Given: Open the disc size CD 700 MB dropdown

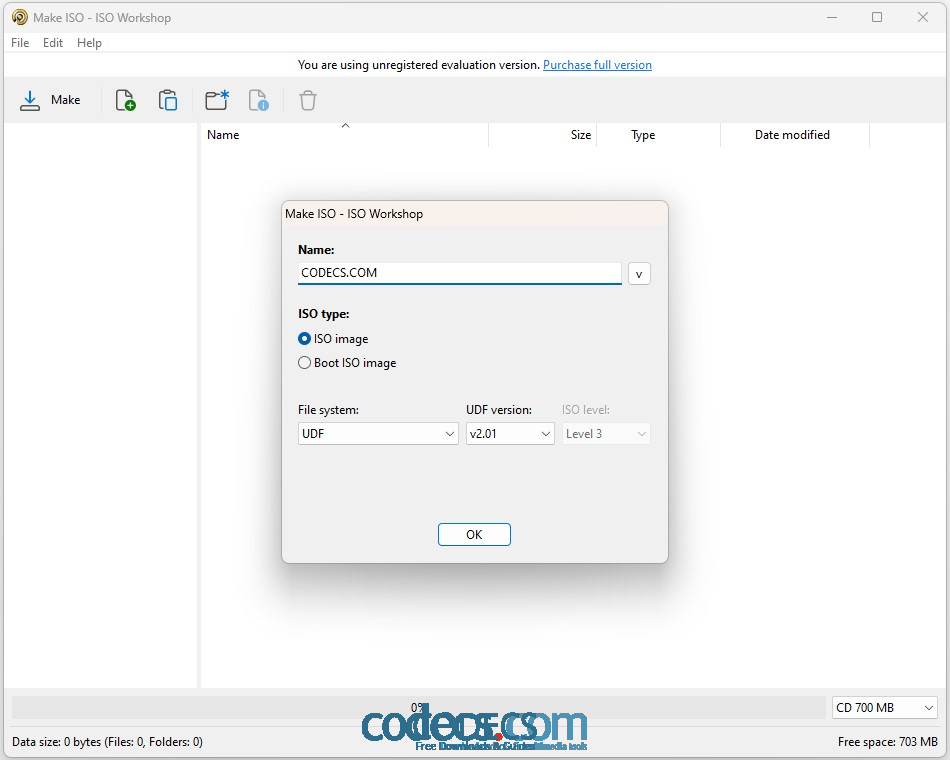Looking at the screenshot, I should coord(885,708).
